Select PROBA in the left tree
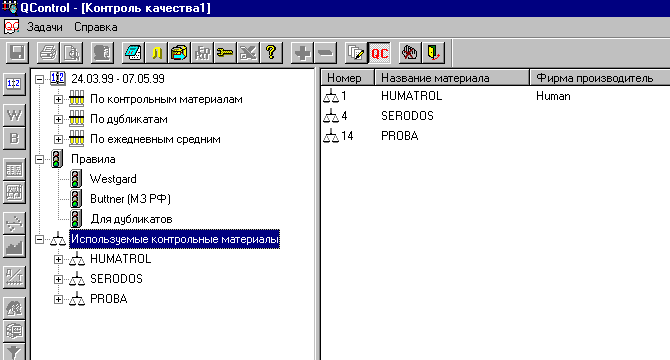The height and width of the screenshot is (360, 670). click(109, 299)
